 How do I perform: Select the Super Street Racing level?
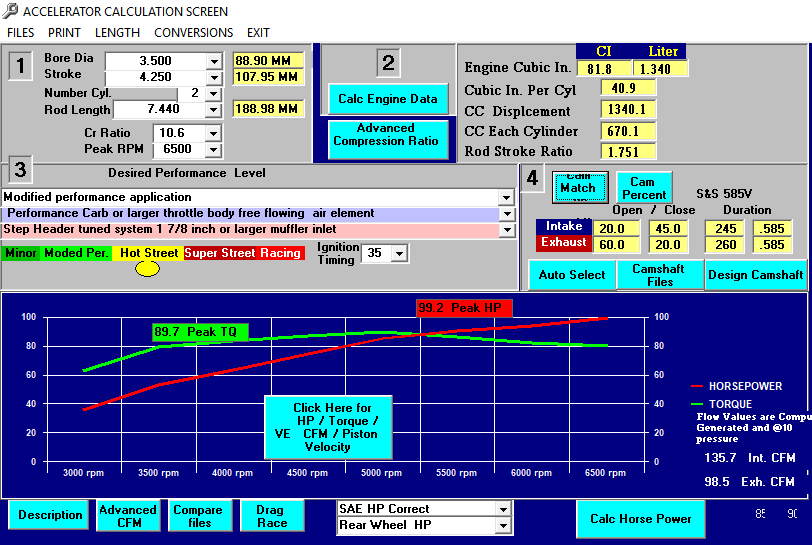pos(243,253)
